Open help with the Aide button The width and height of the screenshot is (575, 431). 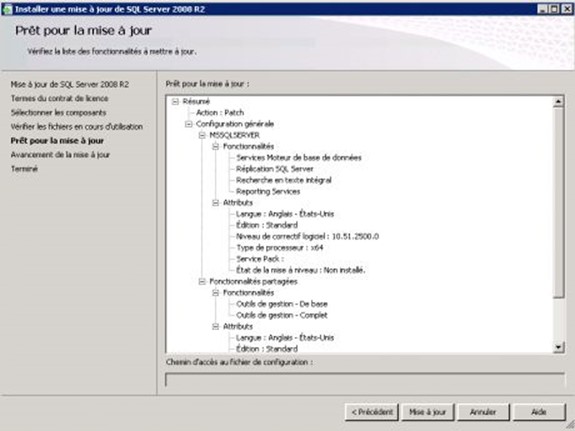click(x=539, y=412)
